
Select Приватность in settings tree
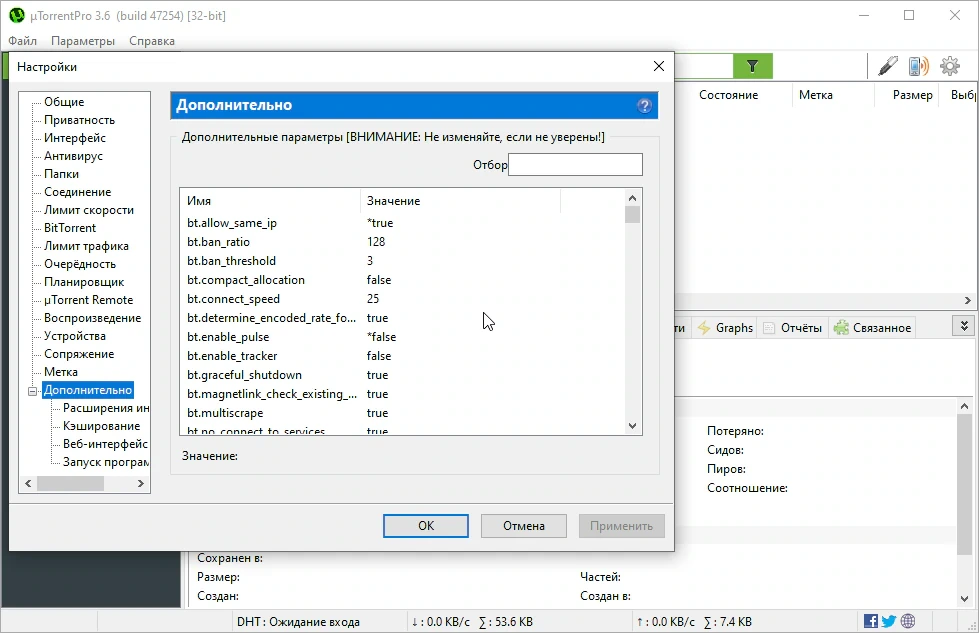pyautogui.click(x=79, y=120)
